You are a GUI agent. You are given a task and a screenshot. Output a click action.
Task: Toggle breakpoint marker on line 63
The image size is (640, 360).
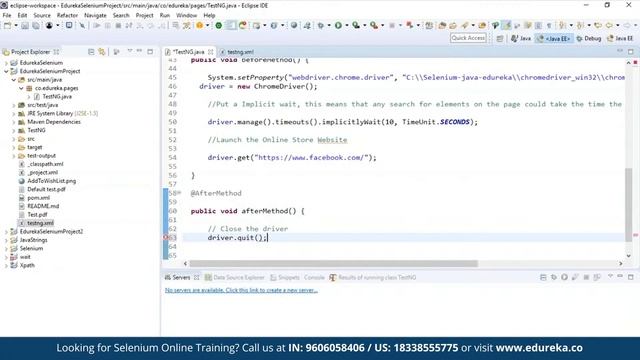point(166,238)
